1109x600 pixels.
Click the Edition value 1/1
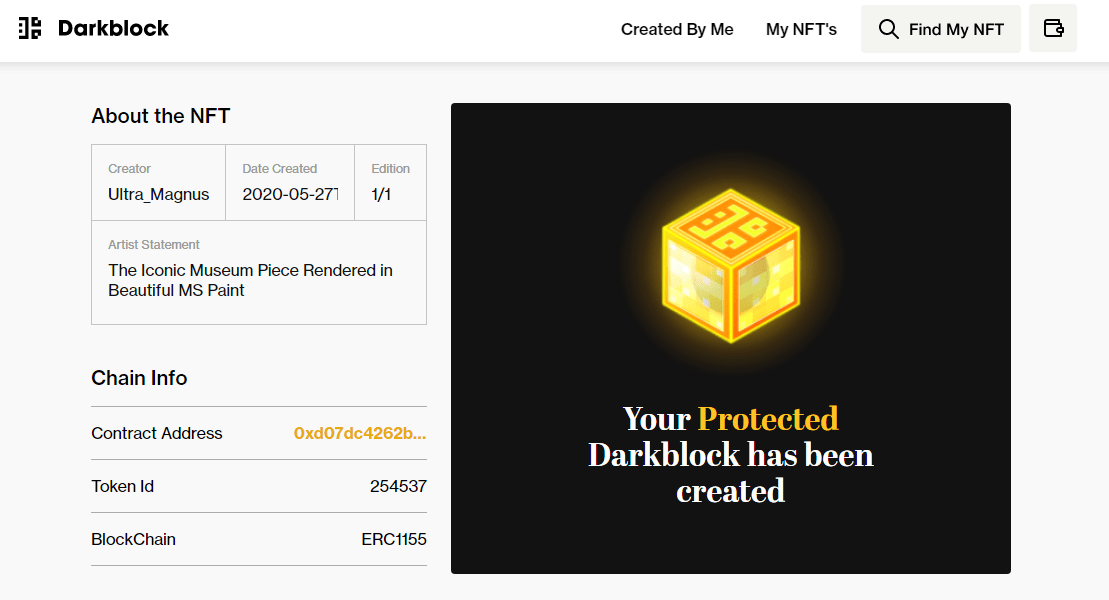coord(381,195)
